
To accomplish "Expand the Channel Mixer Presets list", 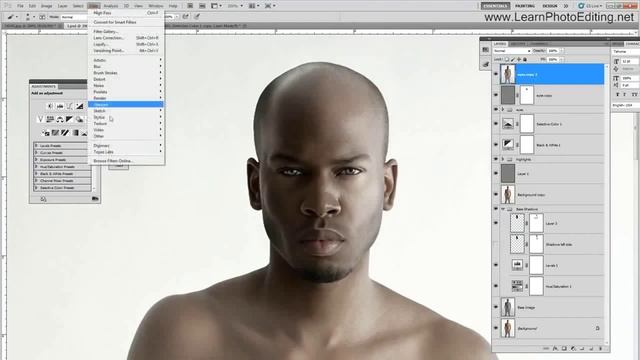I will (x=36, y=180).
